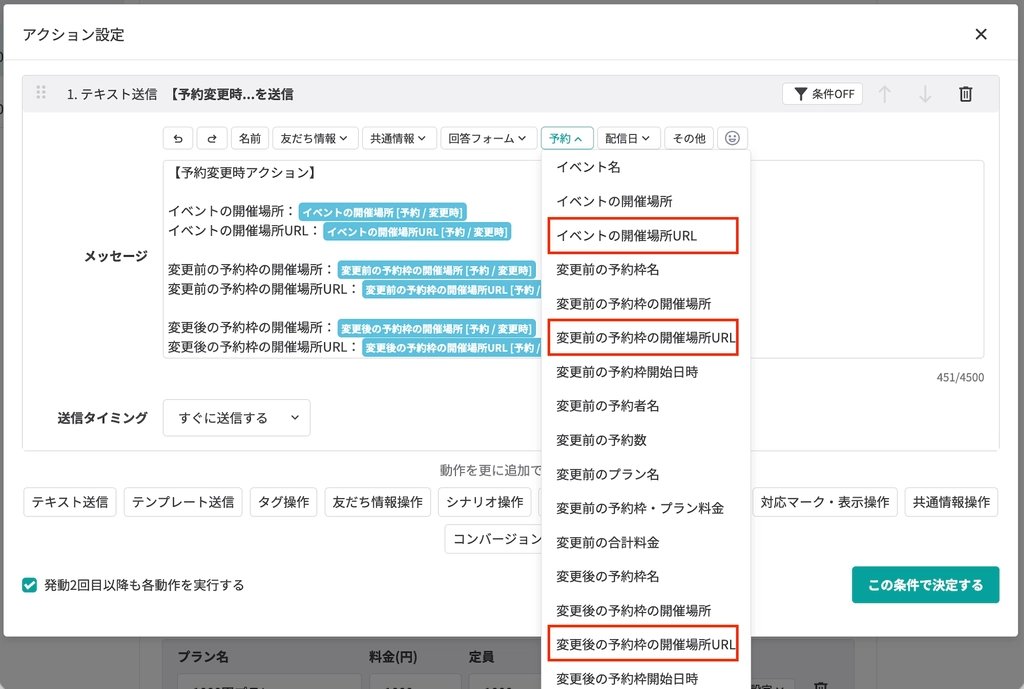Select 変更前のプラン名 menu entry
Screen dimensions: 1024x689
point(646,474)
